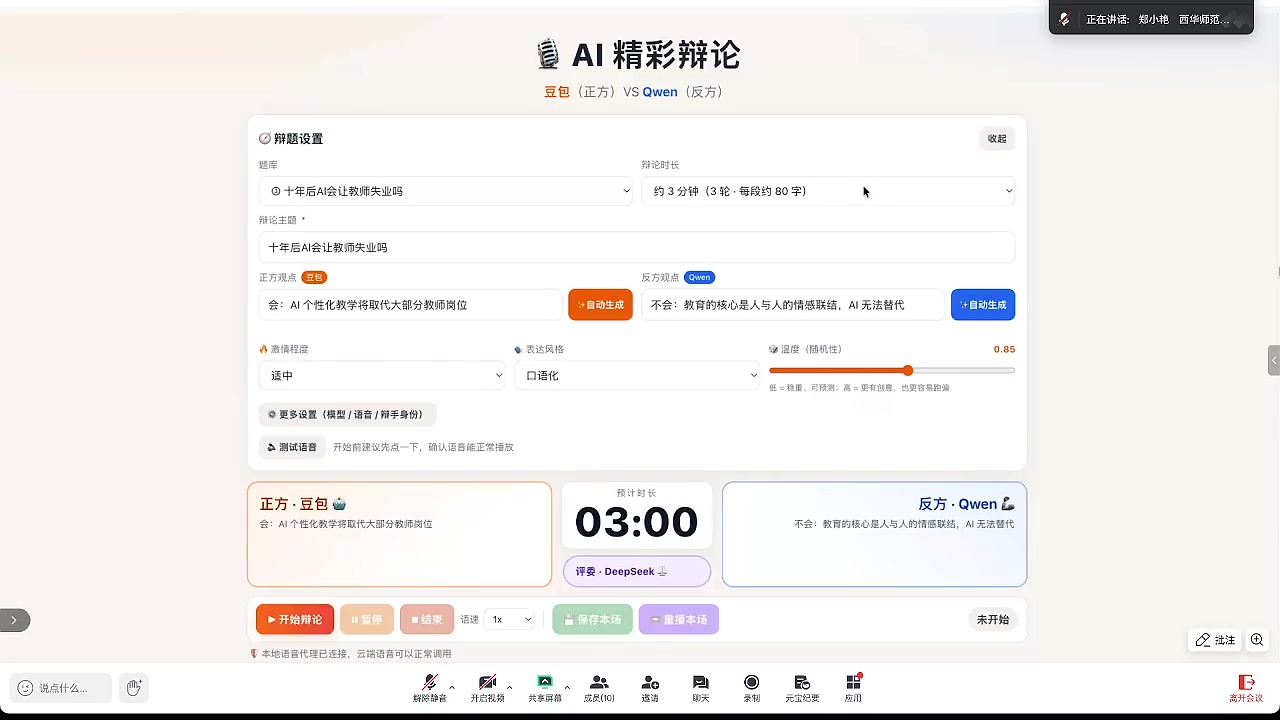Screen dimensions: 1280x720
Task: Expand 更多设置 (模型/语音/辩手身份)
Action: tap(347, 414)
